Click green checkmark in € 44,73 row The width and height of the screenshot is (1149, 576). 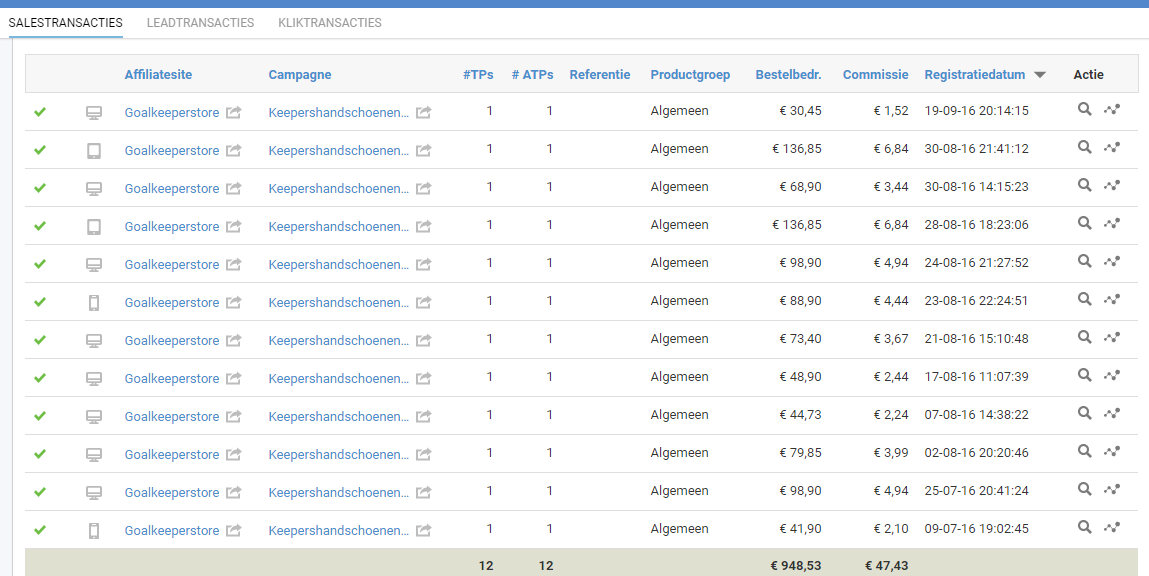[40, 416]
